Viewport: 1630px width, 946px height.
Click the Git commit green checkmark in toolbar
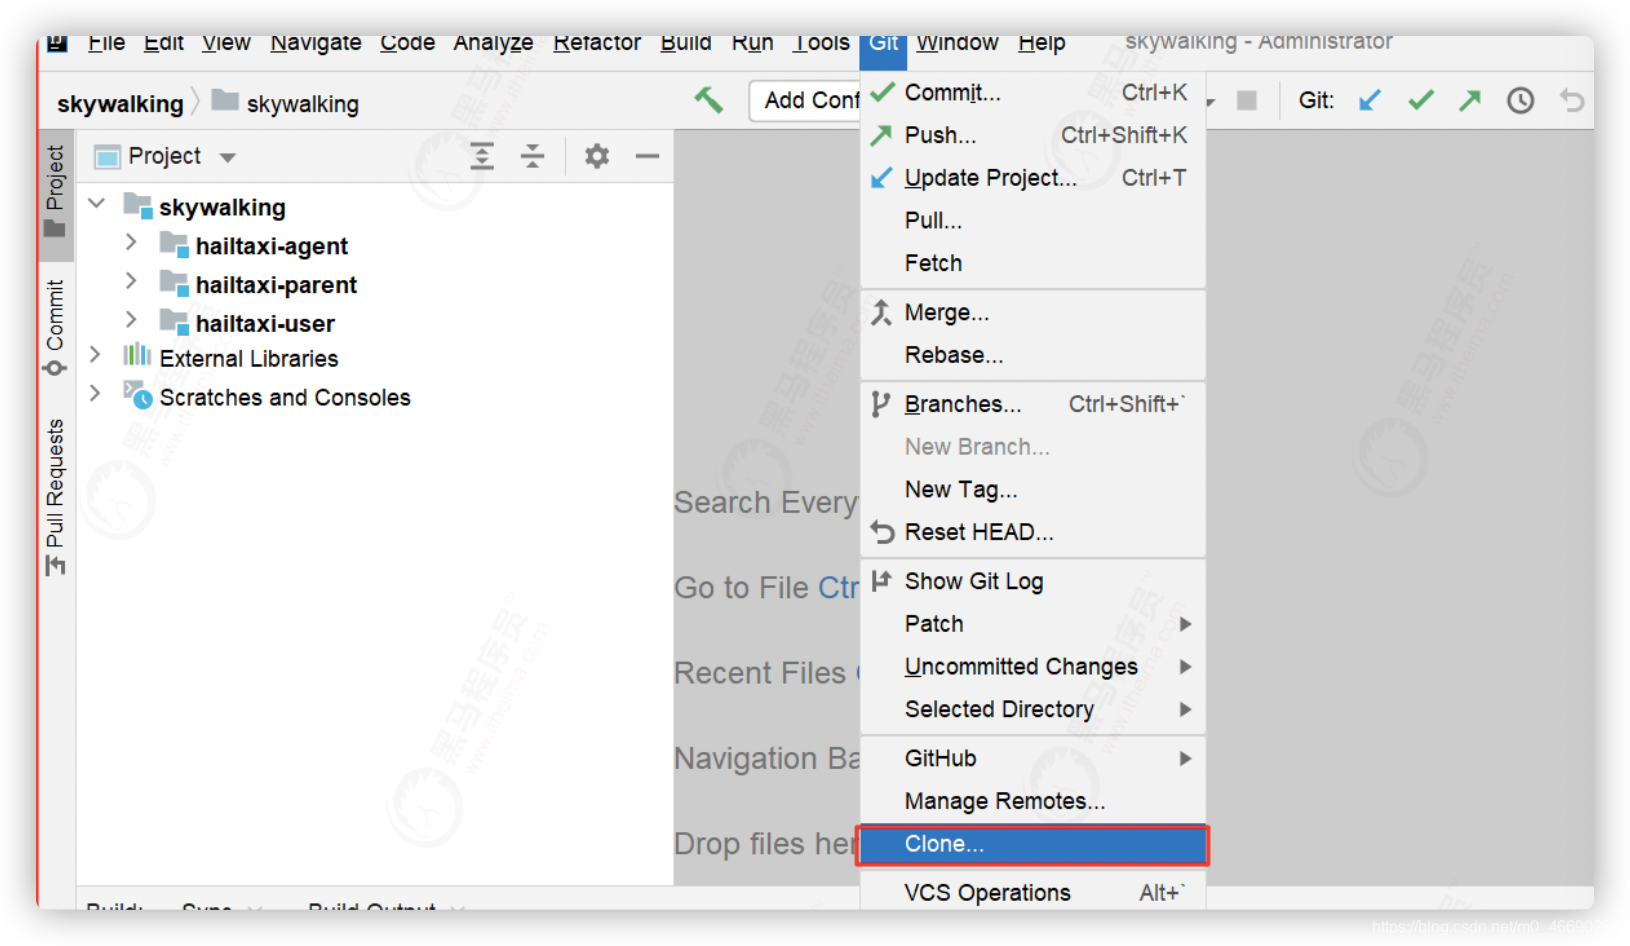pyautogui.click(x=1420, y=100)
